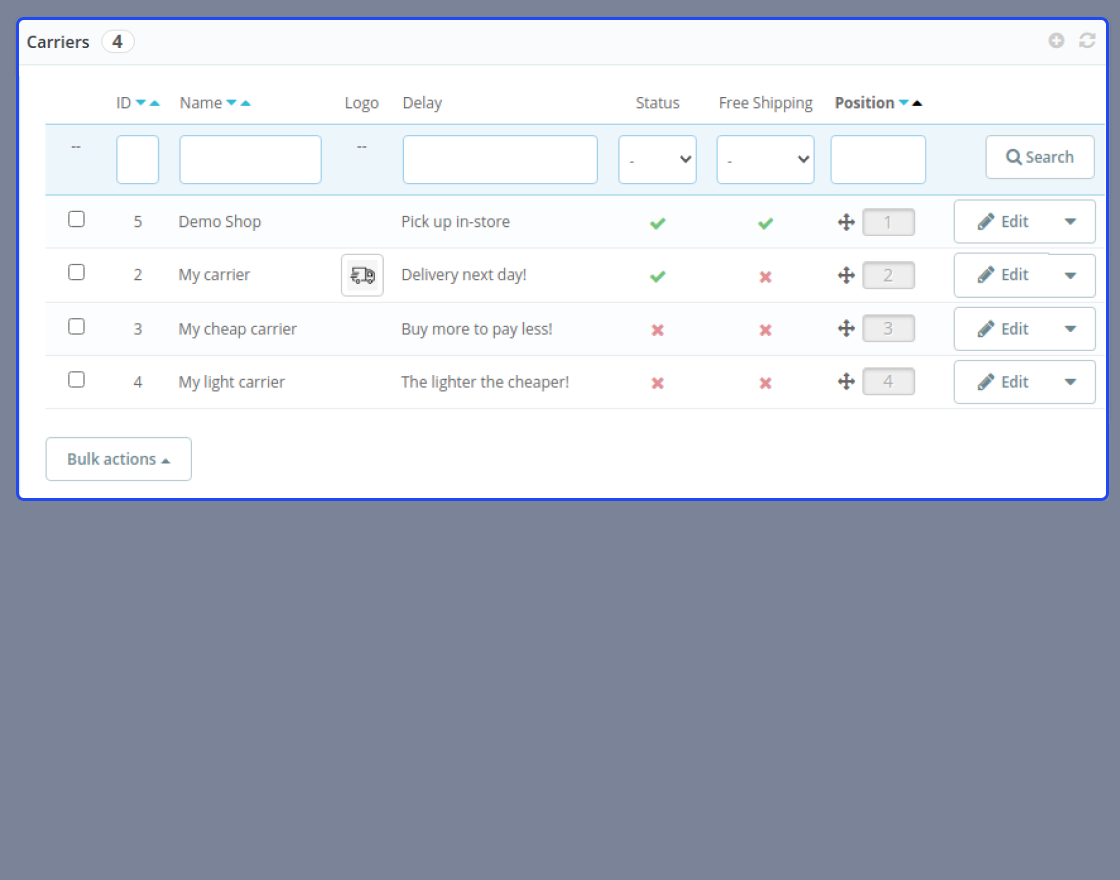Click the Carriers count badge 4
This screenshot has height=880, width=1120.
[117, 41]
